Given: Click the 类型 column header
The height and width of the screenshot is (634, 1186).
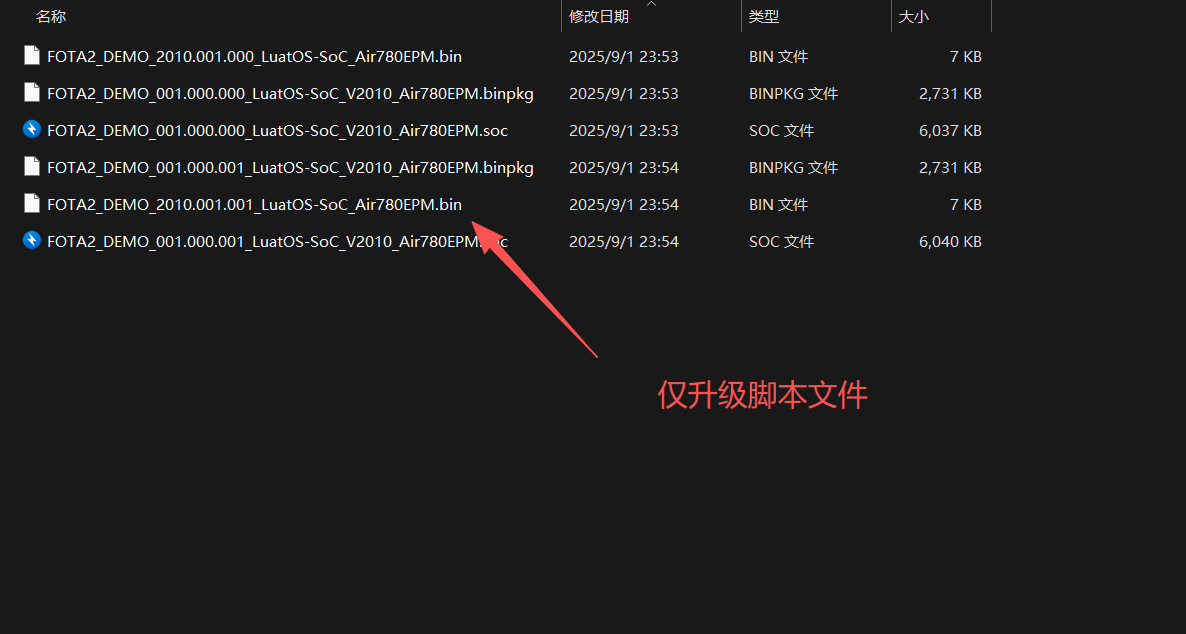Looking at the screenshot, I should (764, 17).
